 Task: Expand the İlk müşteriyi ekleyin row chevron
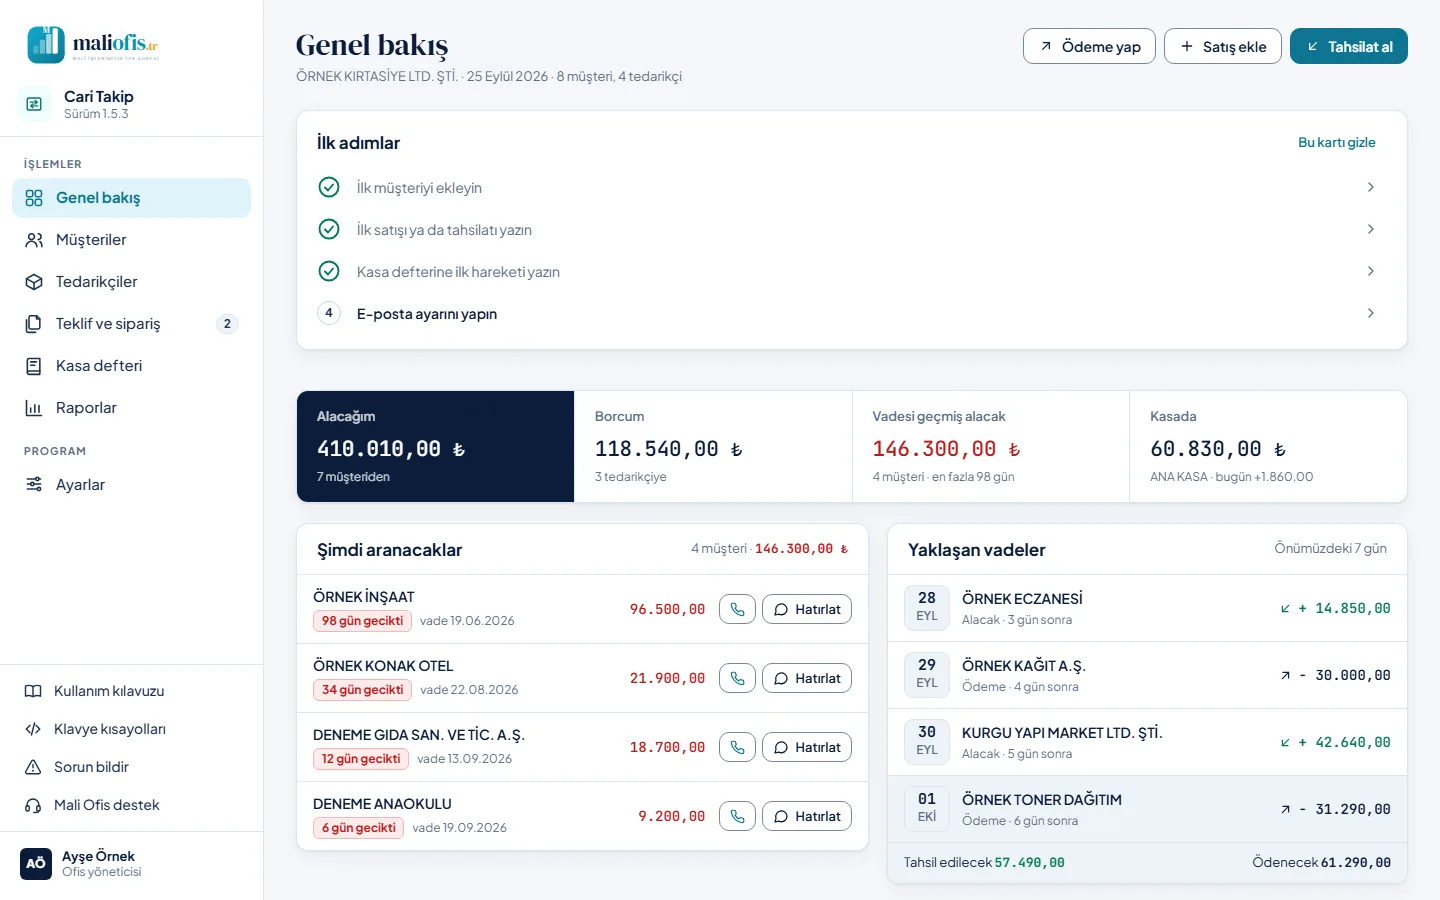(1370, 187)
